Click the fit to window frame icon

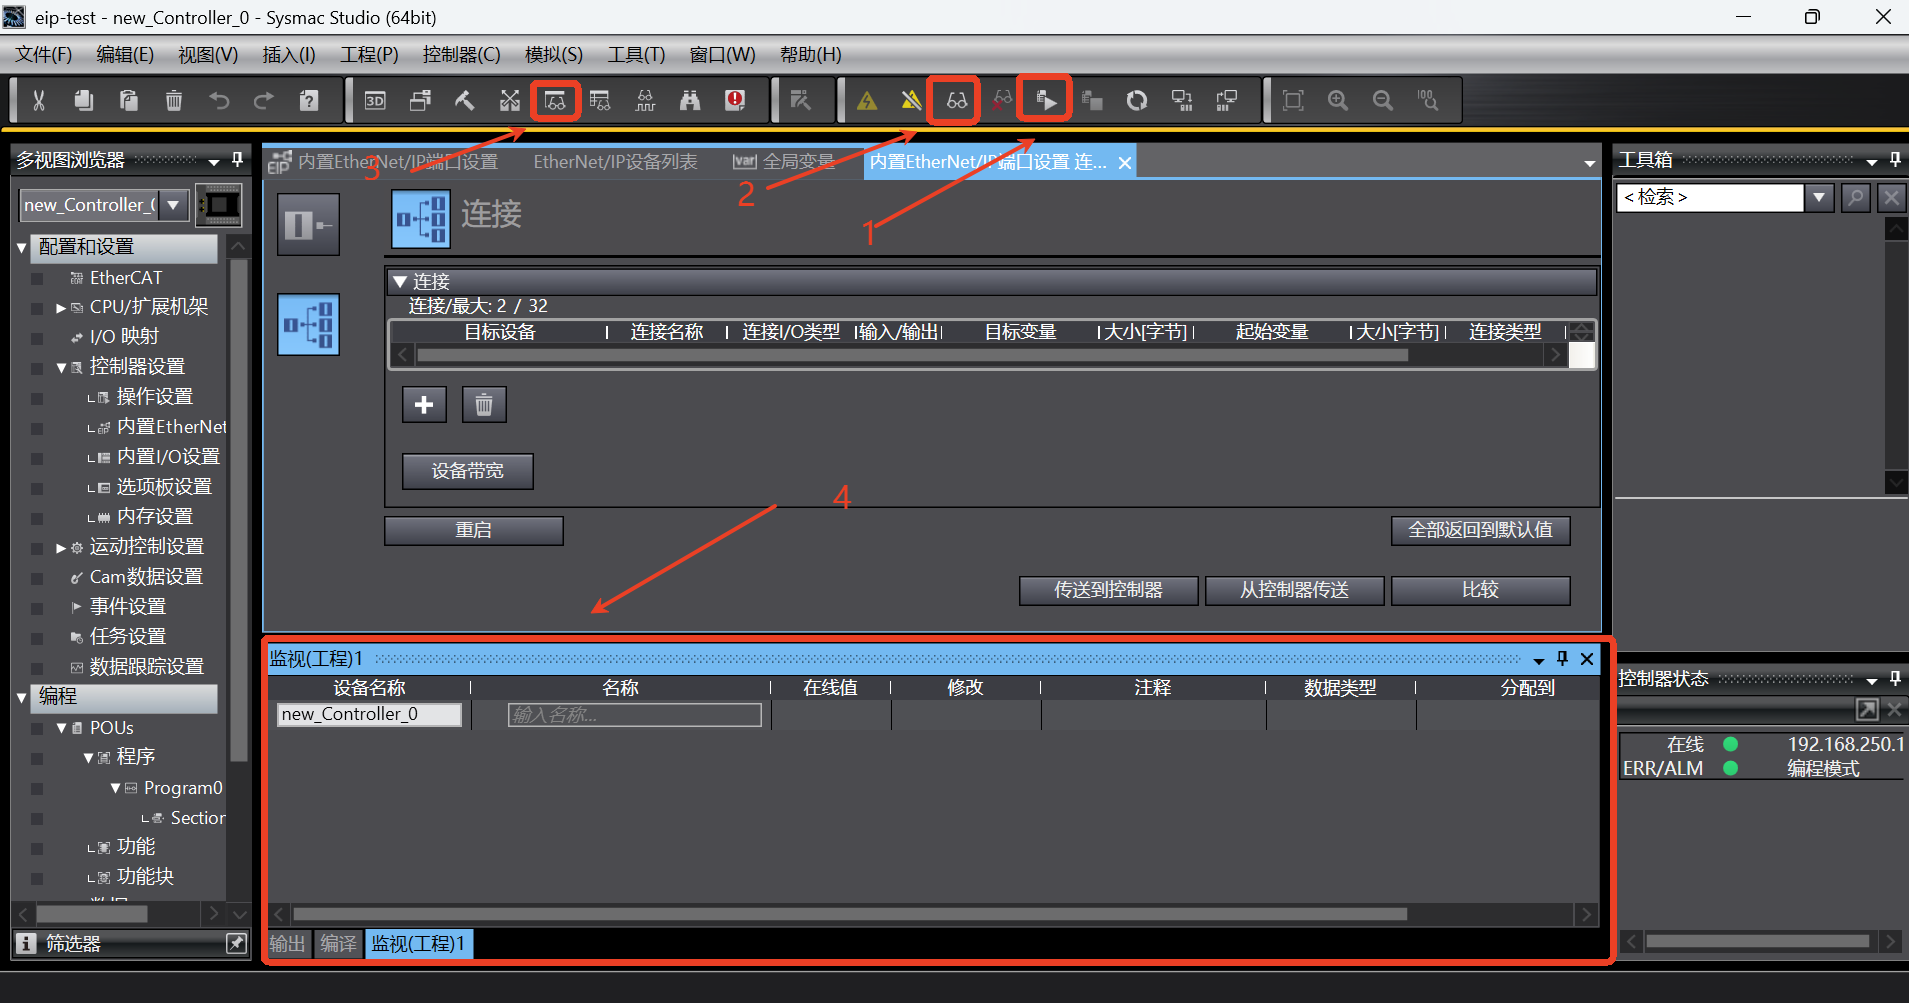tap(1293, 100)
